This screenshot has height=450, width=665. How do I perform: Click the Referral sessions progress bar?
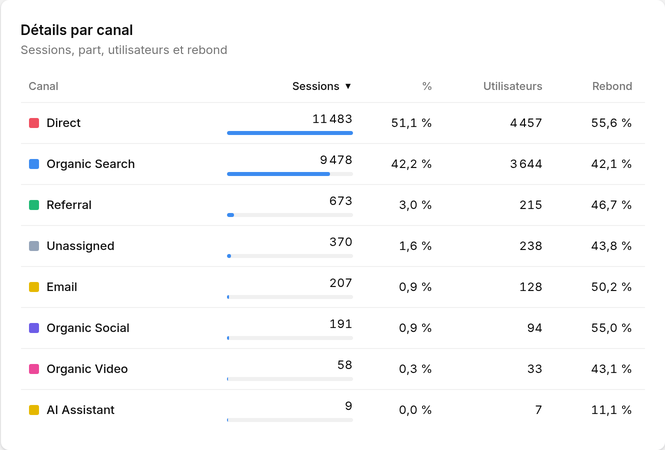click(x=290, y=215)
